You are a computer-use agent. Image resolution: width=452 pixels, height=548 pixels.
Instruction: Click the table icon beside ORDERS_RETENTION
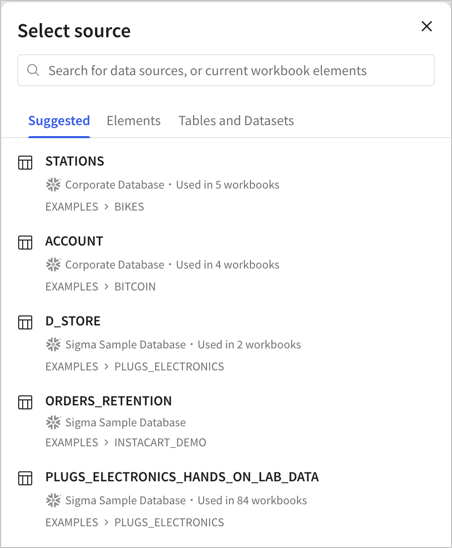[25, 402]
